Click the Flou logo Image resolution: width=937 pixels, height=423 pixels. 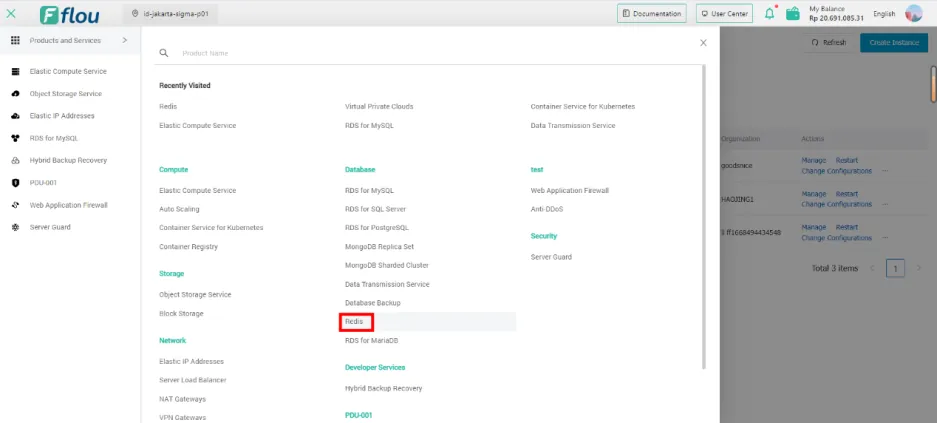click(69, 14)
